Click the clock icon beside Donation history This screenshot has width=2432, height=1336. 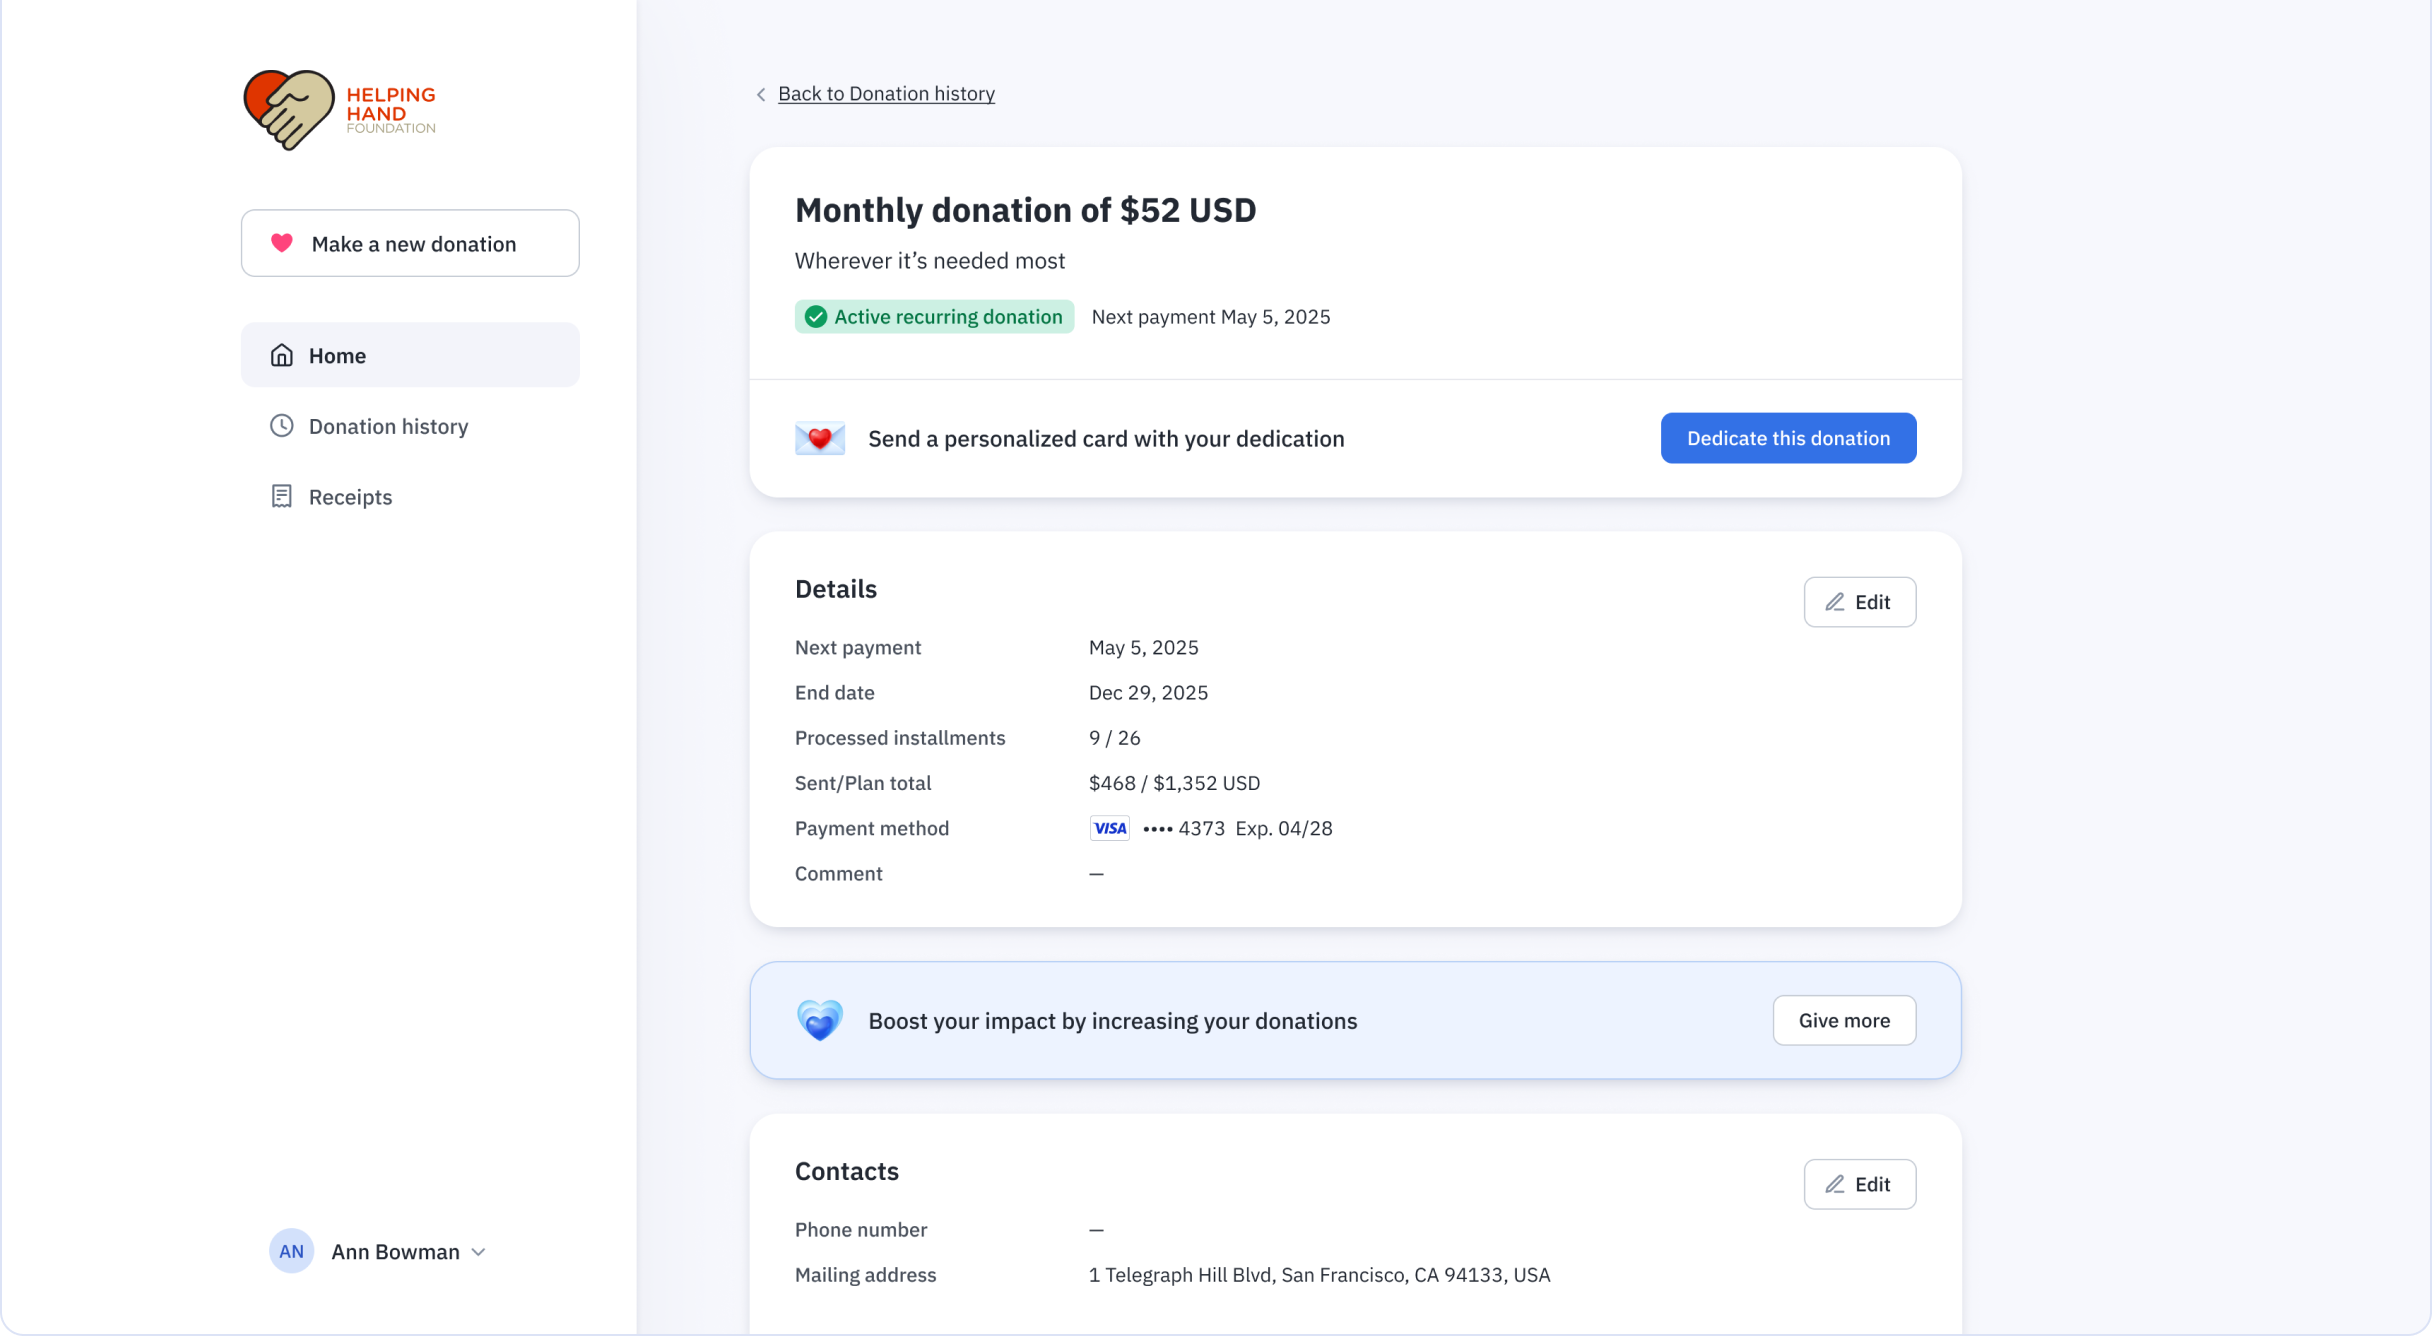coord(282,426)
